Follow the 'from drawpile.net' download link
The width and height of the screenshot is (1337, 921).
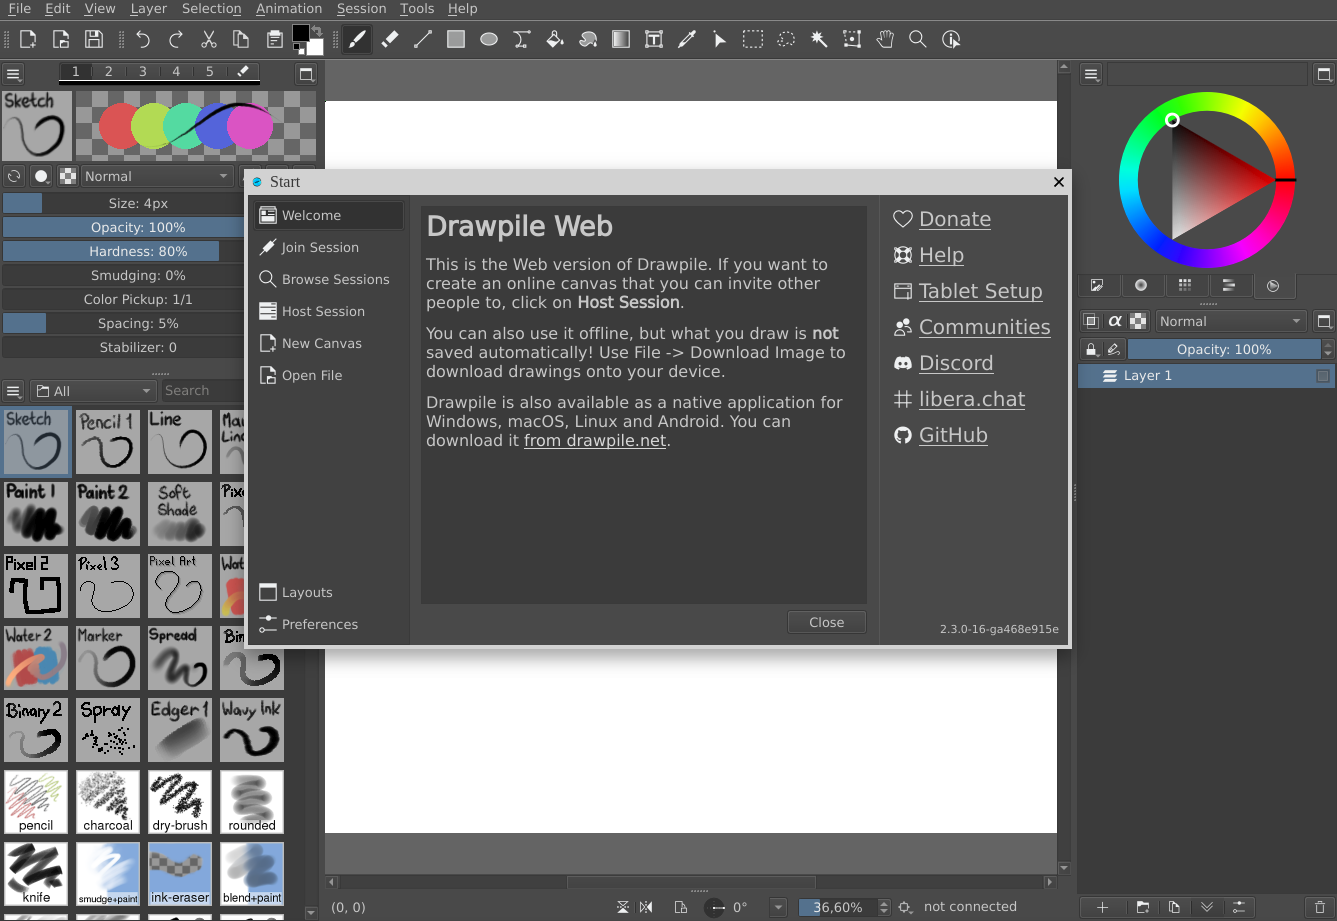(x=595, y=440)
